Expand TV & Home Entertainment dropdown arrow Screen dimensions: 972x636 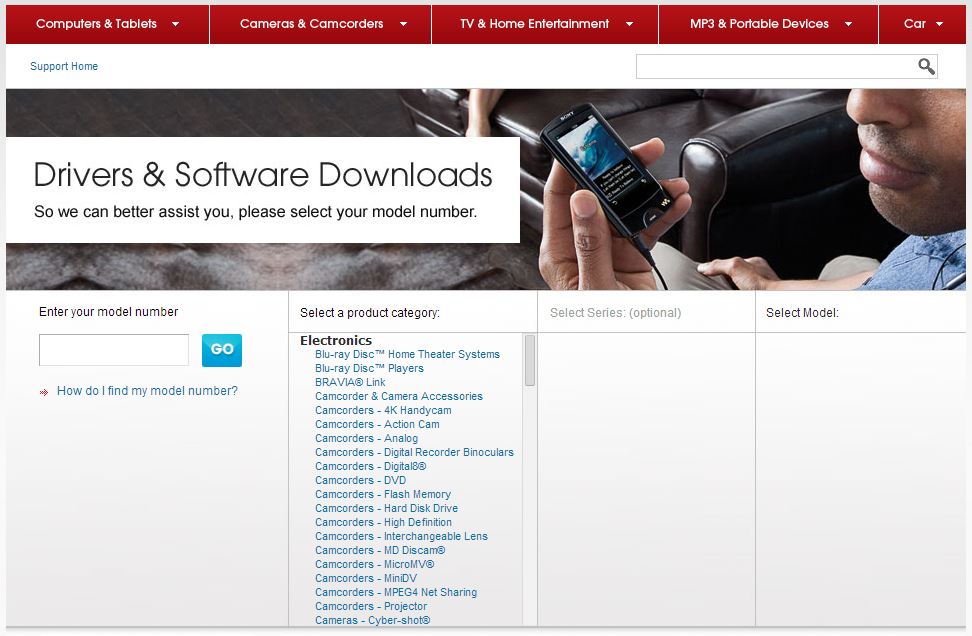[x=629, y=24]
